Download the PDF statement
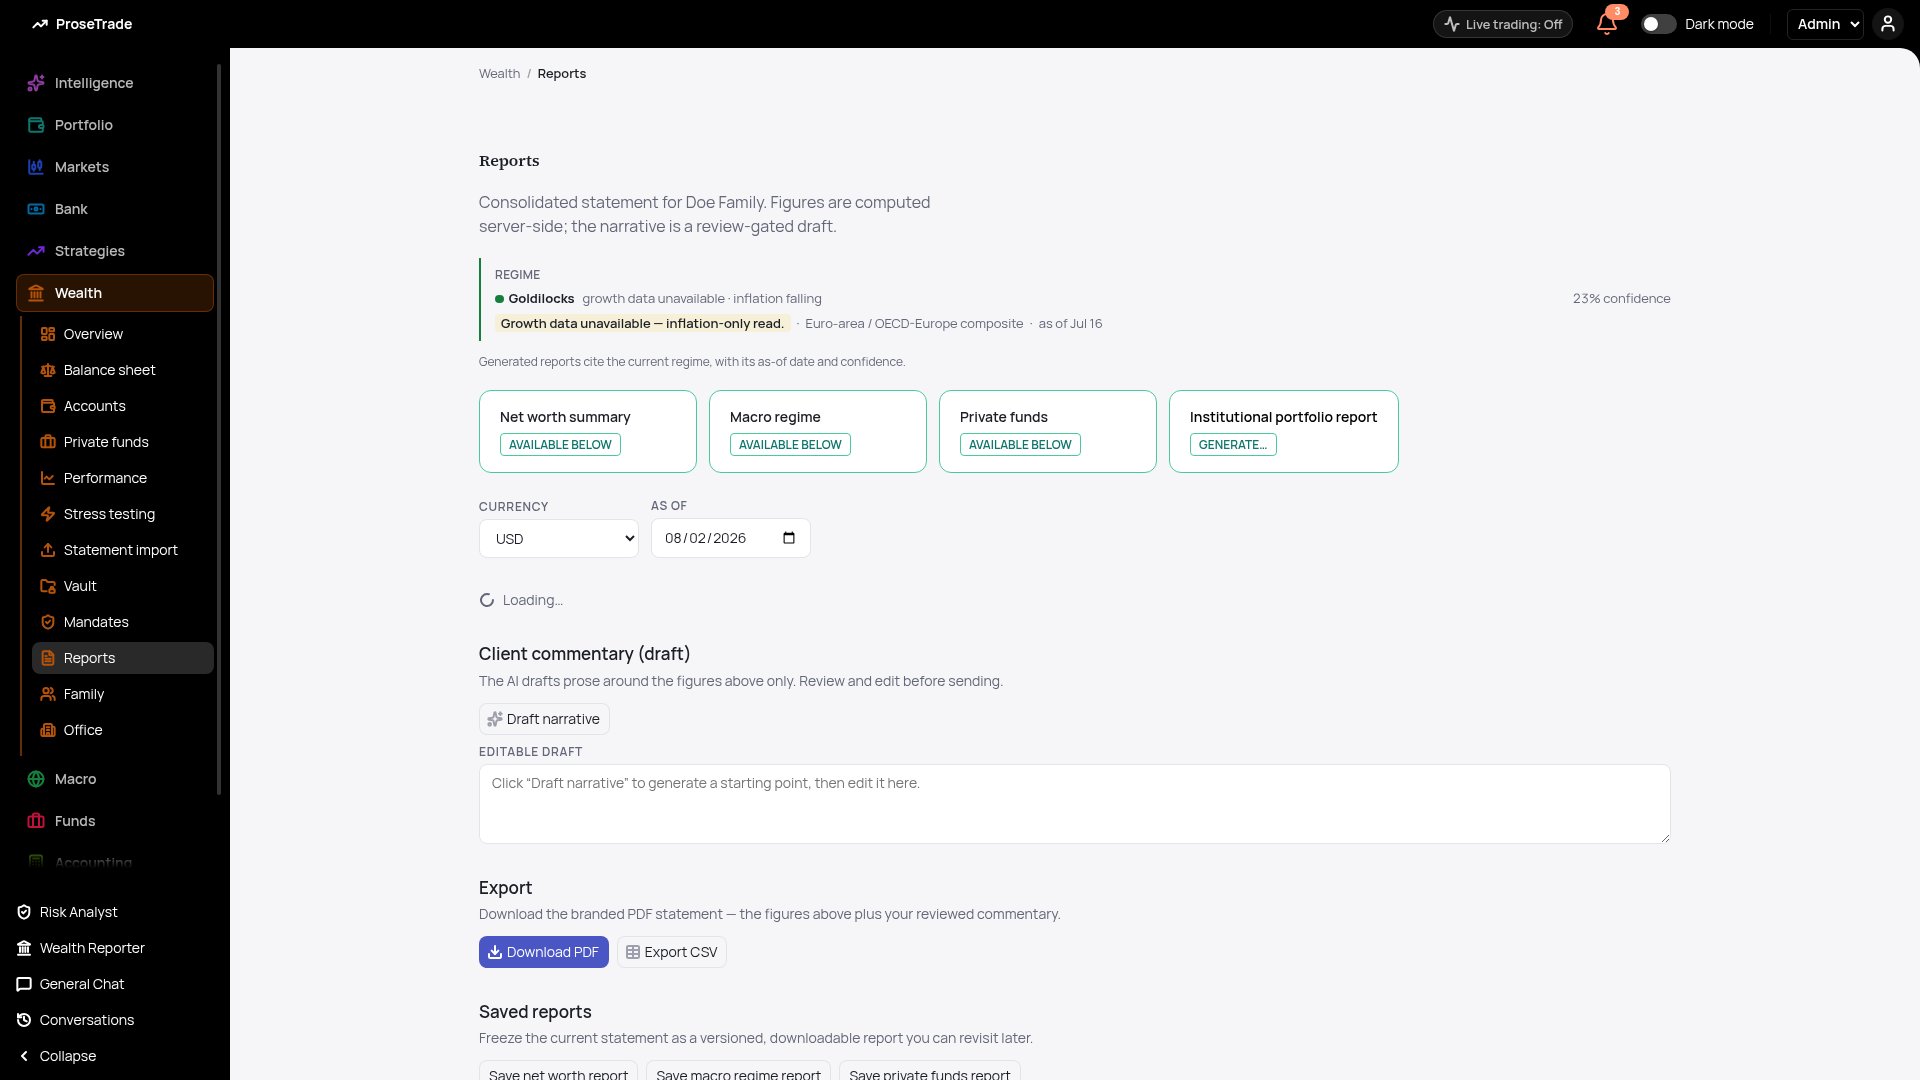1920x1080 pixels. pyautogui.click(x=544, y=952)
